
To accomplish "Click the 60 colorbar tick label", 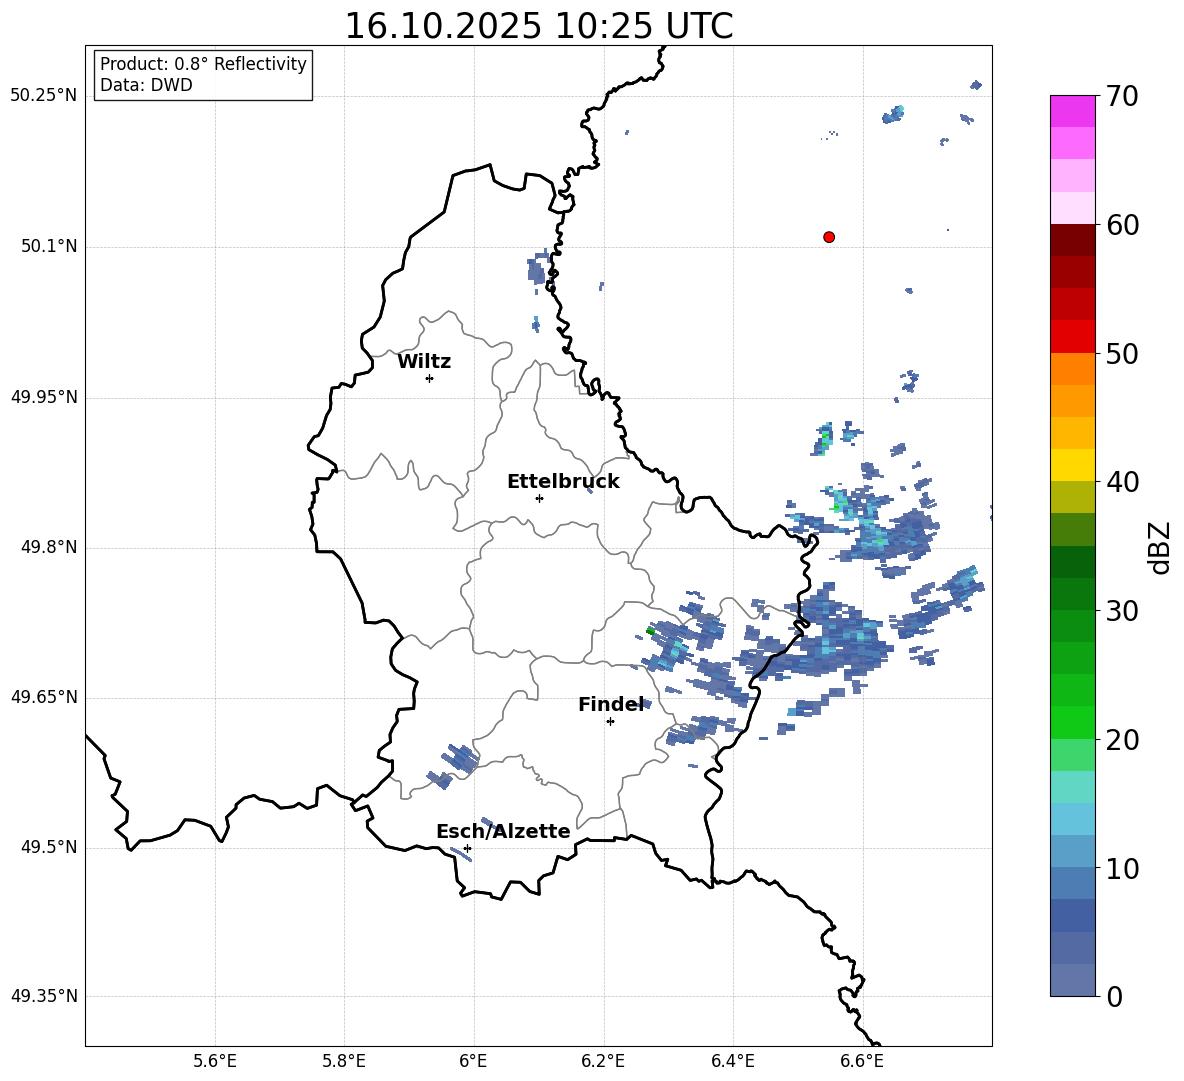I will click(x=1122, y=225).
